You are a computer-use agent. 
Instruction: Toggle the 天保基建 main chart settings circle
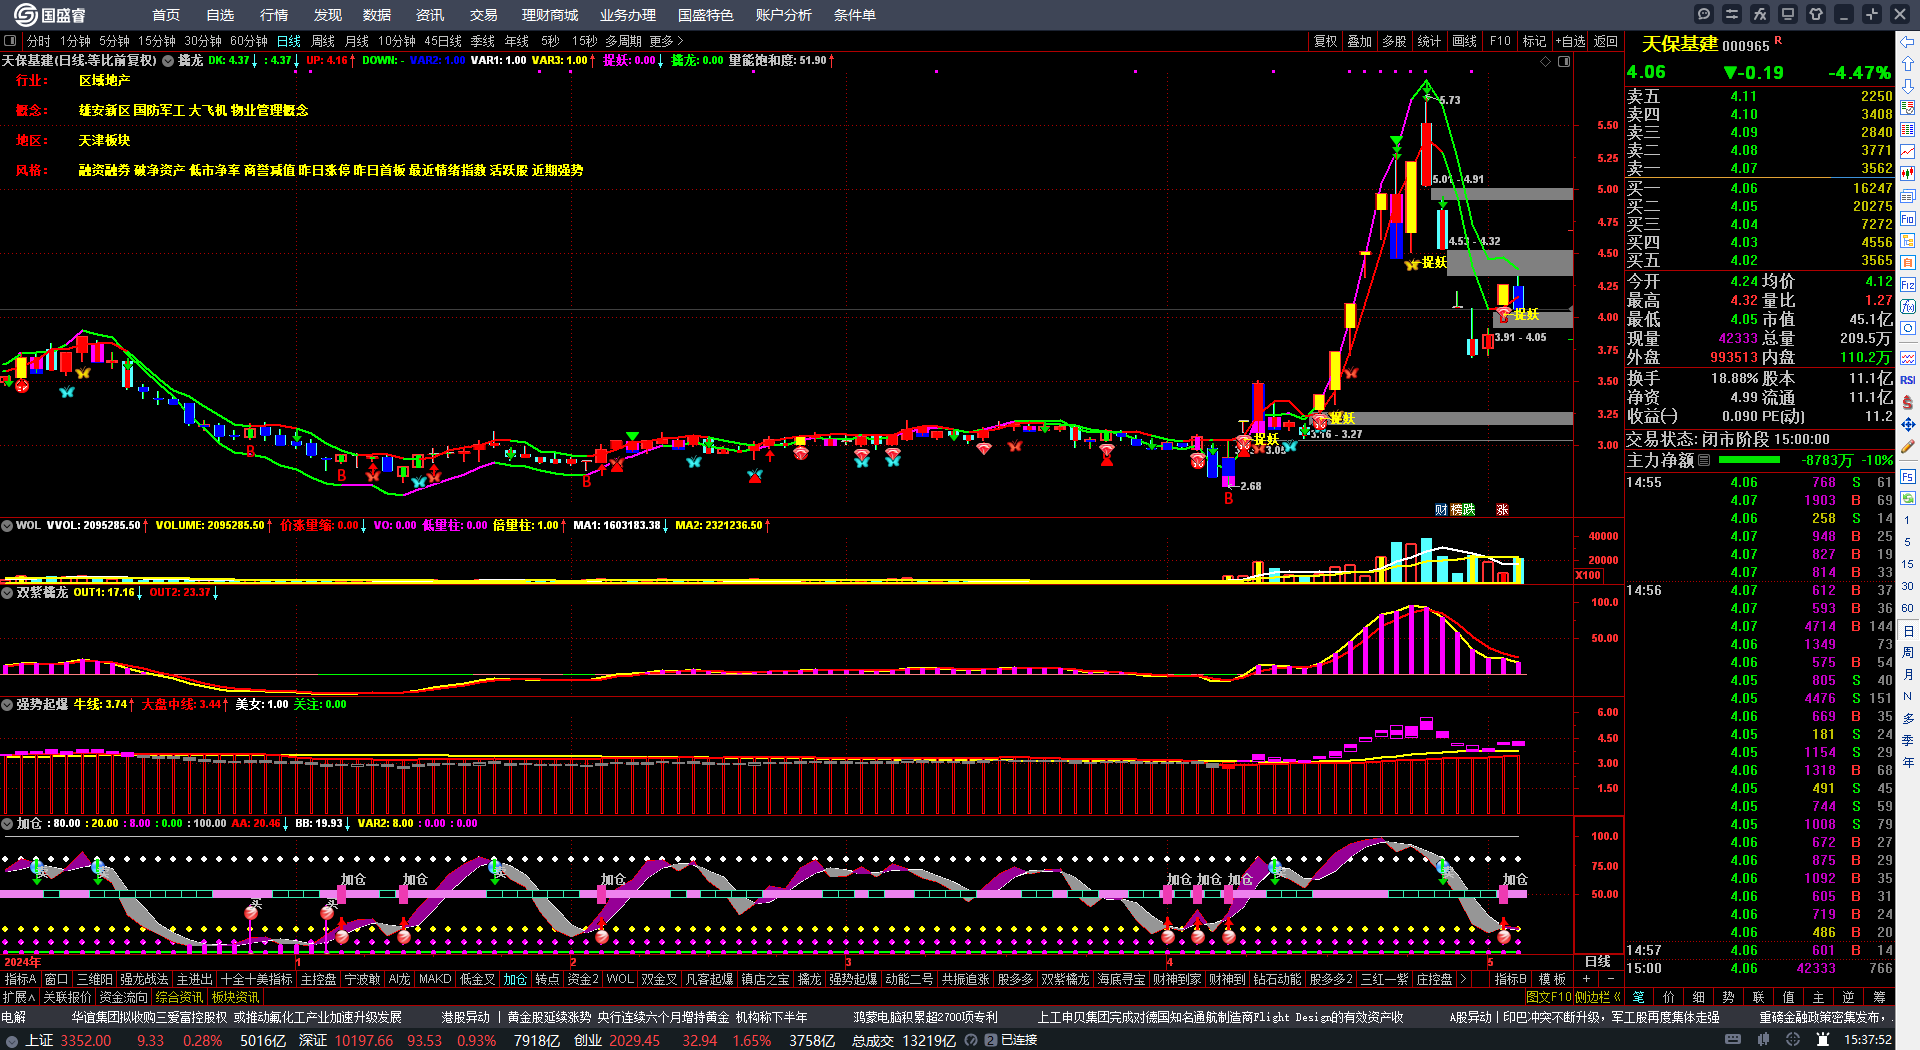169,60
